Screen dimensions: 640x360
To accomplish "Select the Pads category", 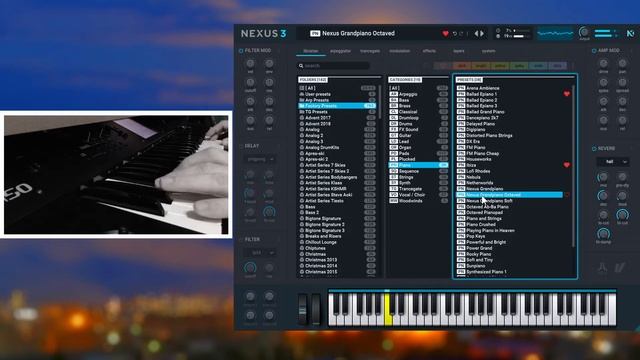I will (418, 153).
